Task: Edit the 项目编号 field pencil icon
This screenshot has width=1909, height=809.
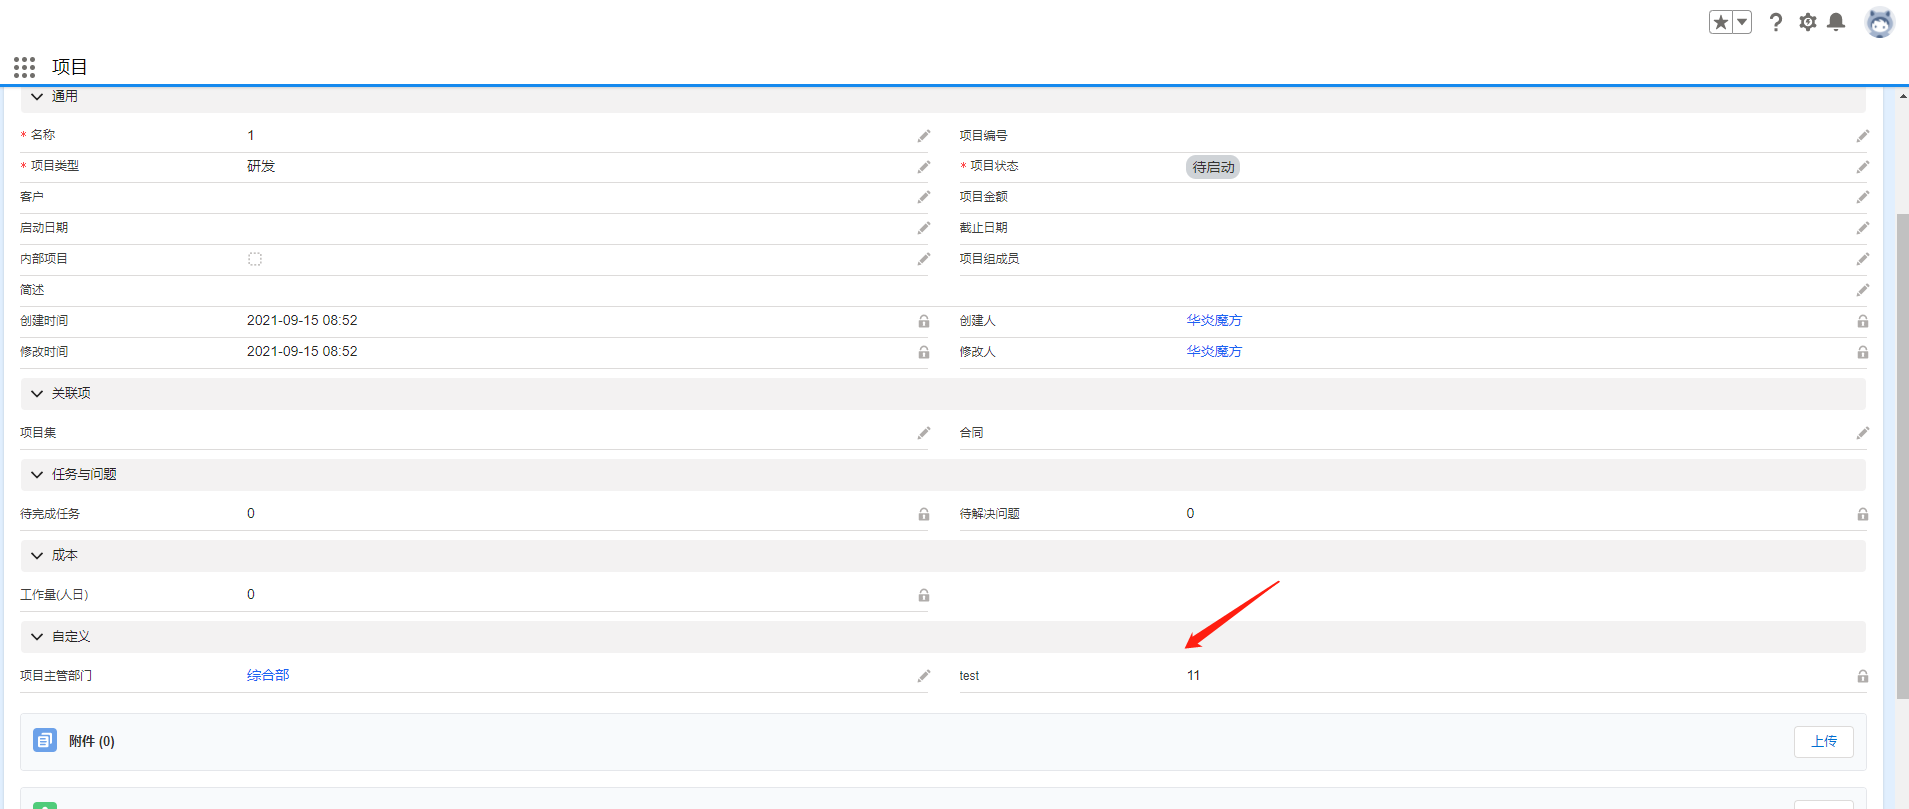Action: 1863,136
